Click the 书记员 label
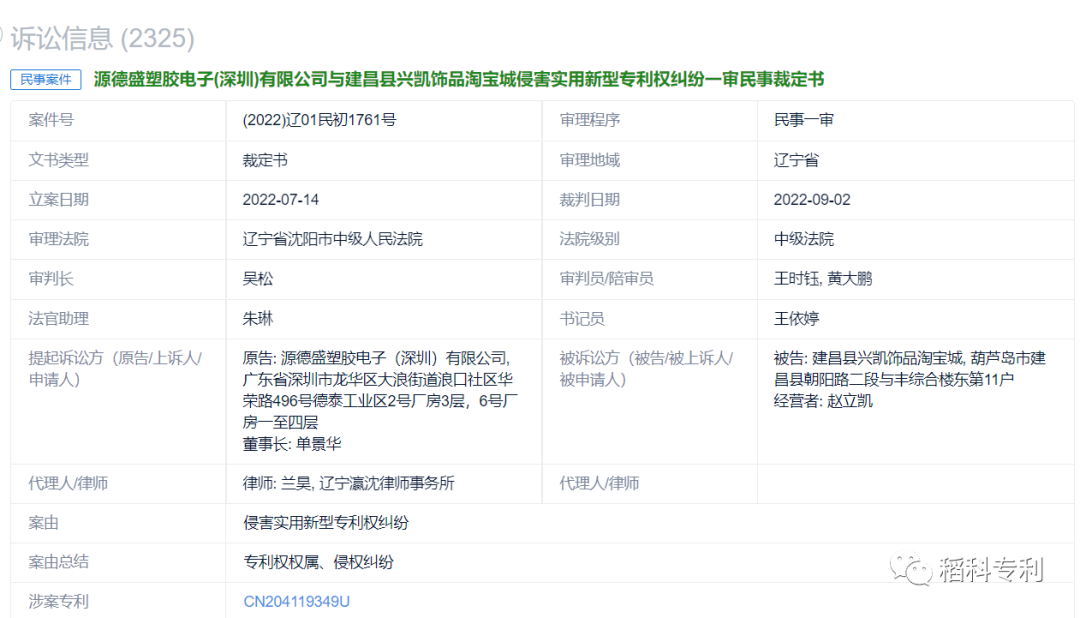Image resolution: width=1080 pixels, height=618 pixels. coord(582,318)
